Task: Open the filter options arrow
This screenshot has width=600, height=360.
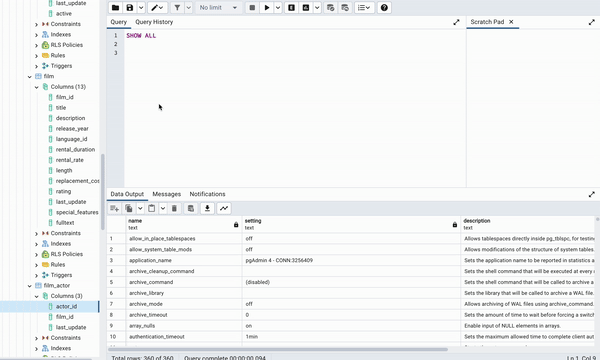Action: 188,7
